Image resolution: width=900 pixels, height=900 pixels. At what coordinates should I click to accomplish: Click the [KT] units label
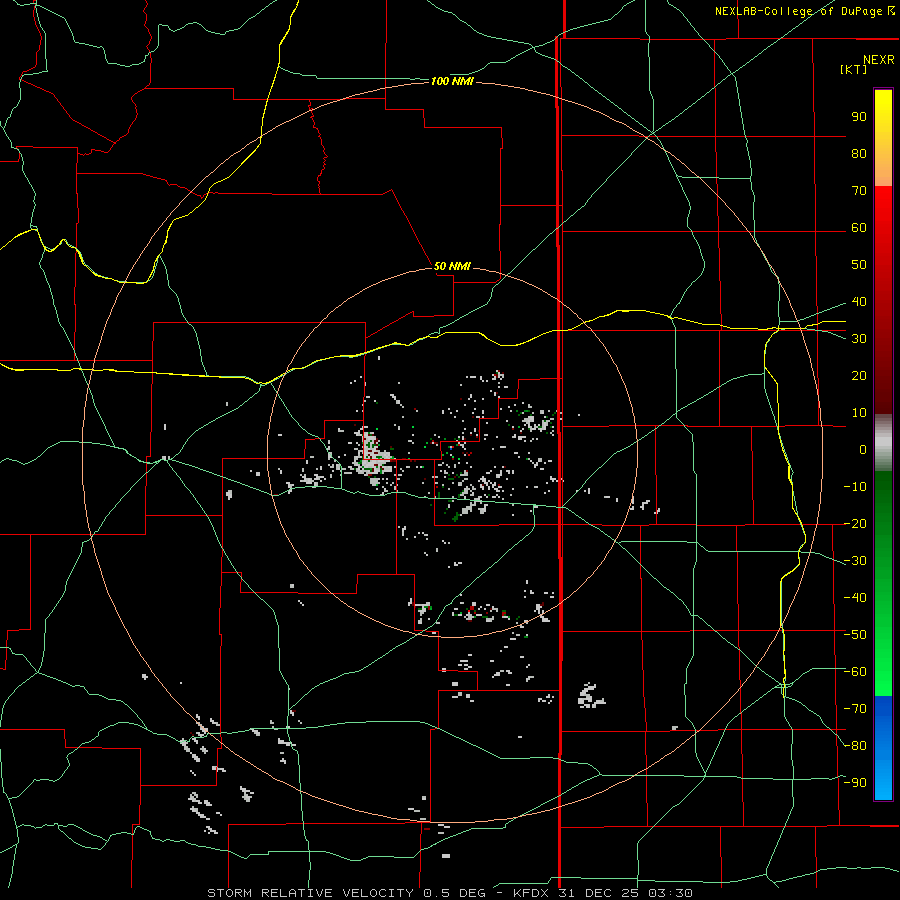click(854, 69)
